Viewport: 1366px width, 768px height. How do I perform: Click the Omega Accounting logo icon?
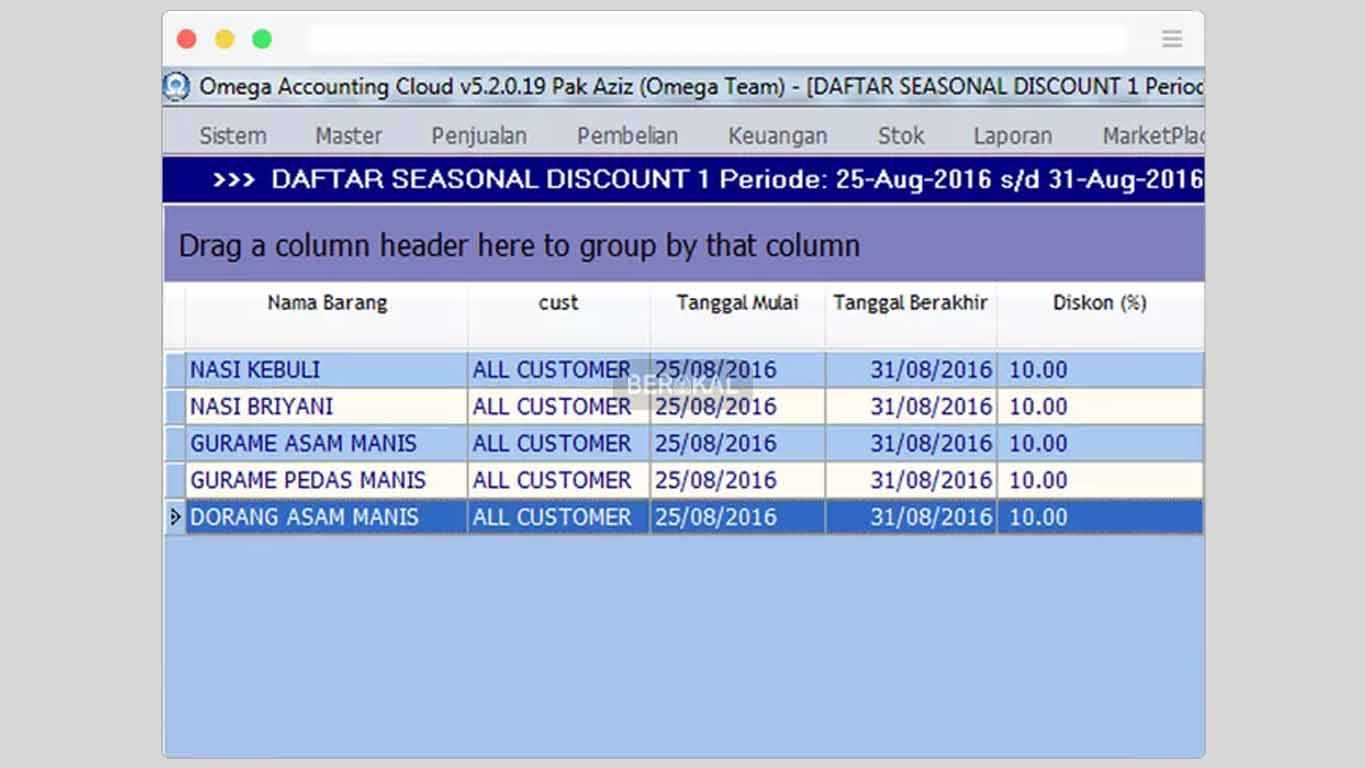tap(175, 88)
